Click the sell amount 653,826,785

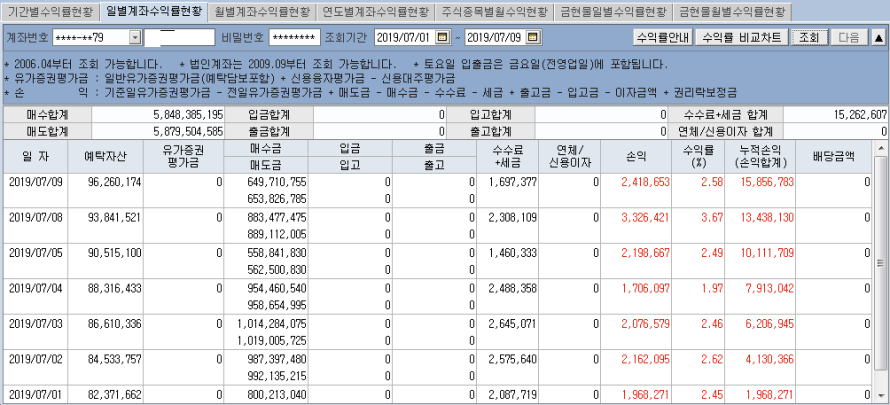[277, 199]
